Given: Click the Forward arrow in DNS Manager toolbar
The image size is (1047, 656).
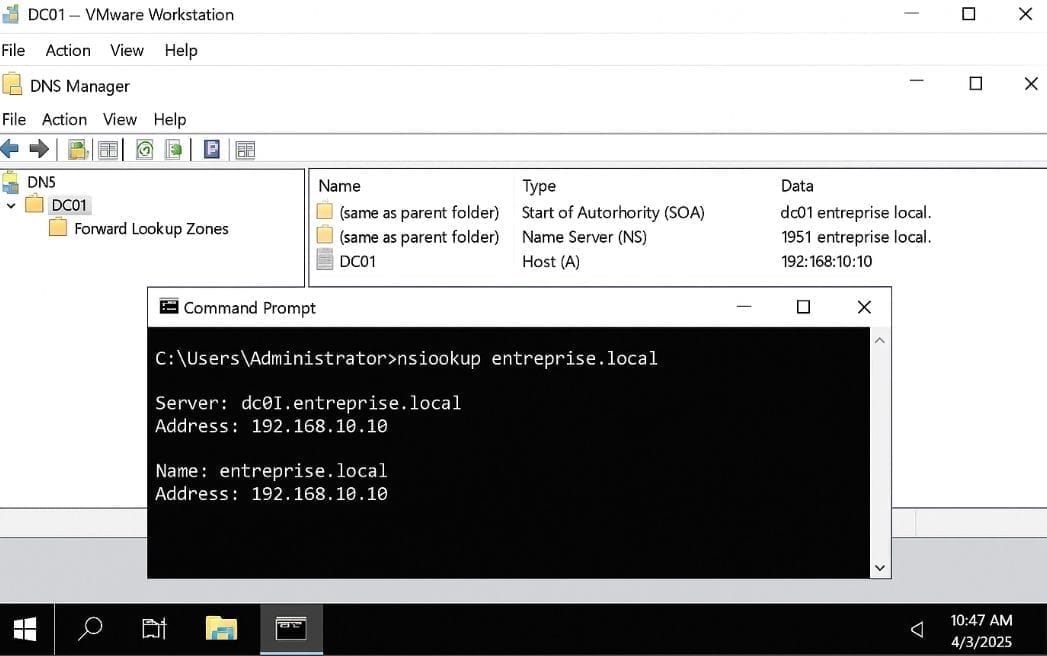Looking at the screenshot, I should click(x=39, y=149).
